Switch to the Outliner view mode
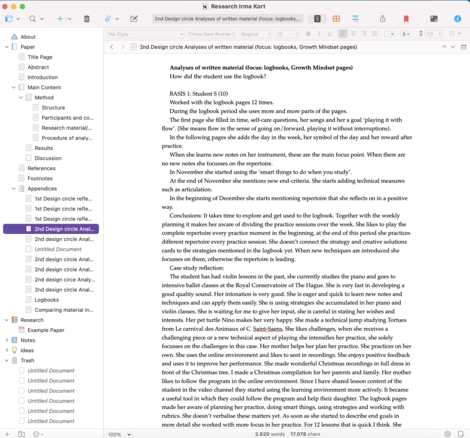 [355, 19]
